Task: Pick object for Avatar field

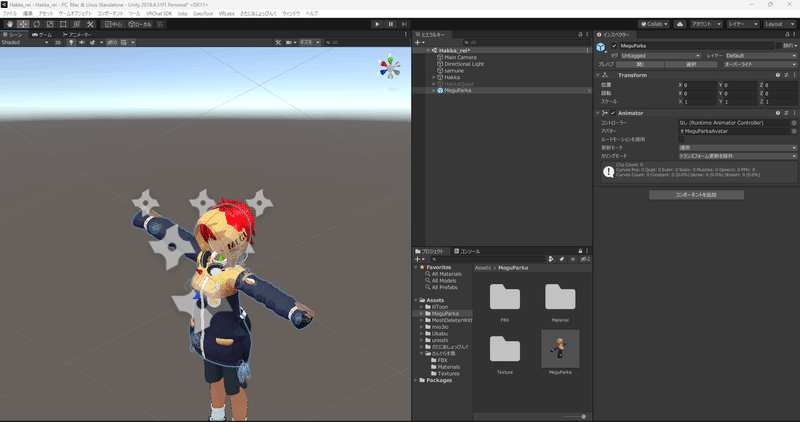Action: pos(794,131)
